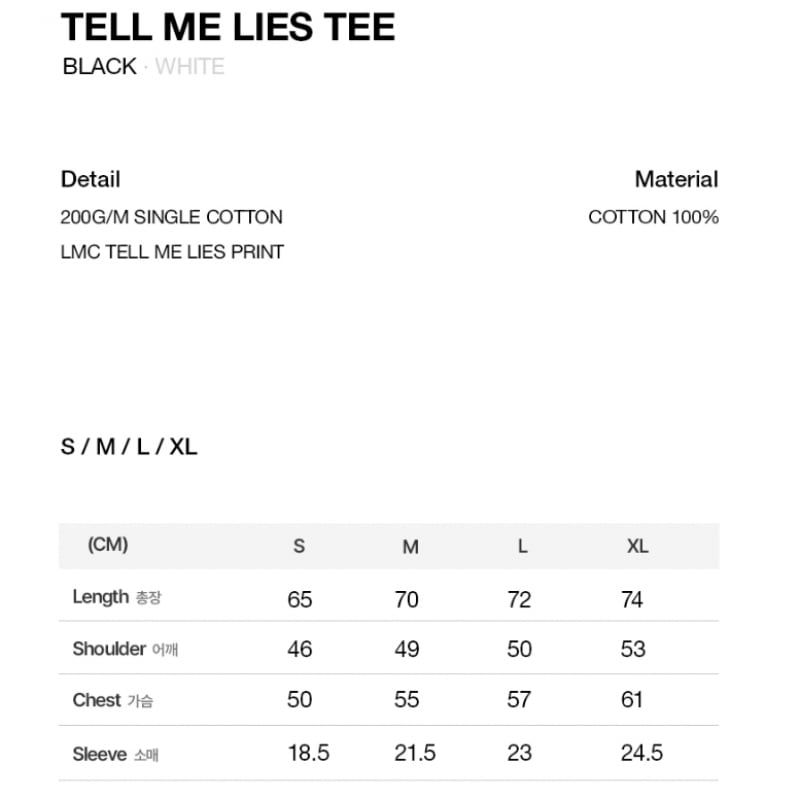Click the 200G/M SINGLE COTTON line
This screenshot has width=800, height=800.
point(171,217)
